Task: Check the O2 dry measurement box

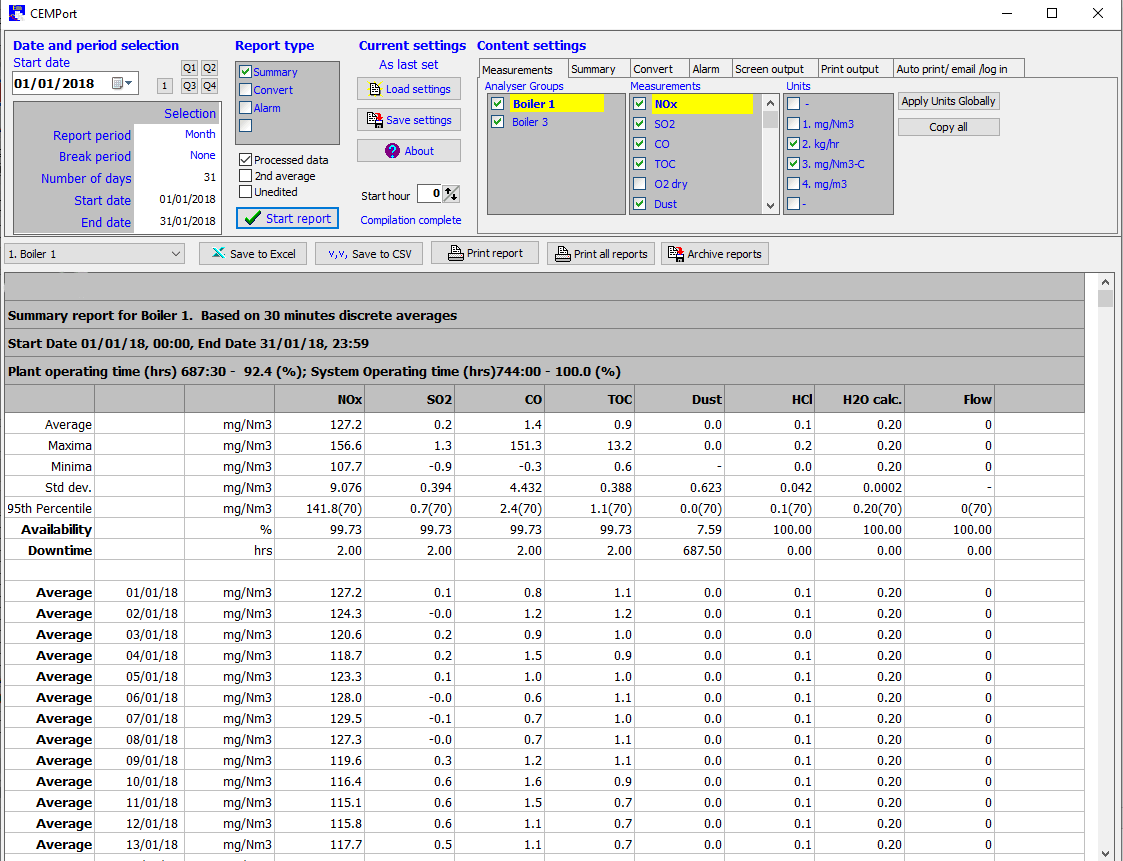Action: 640,184
